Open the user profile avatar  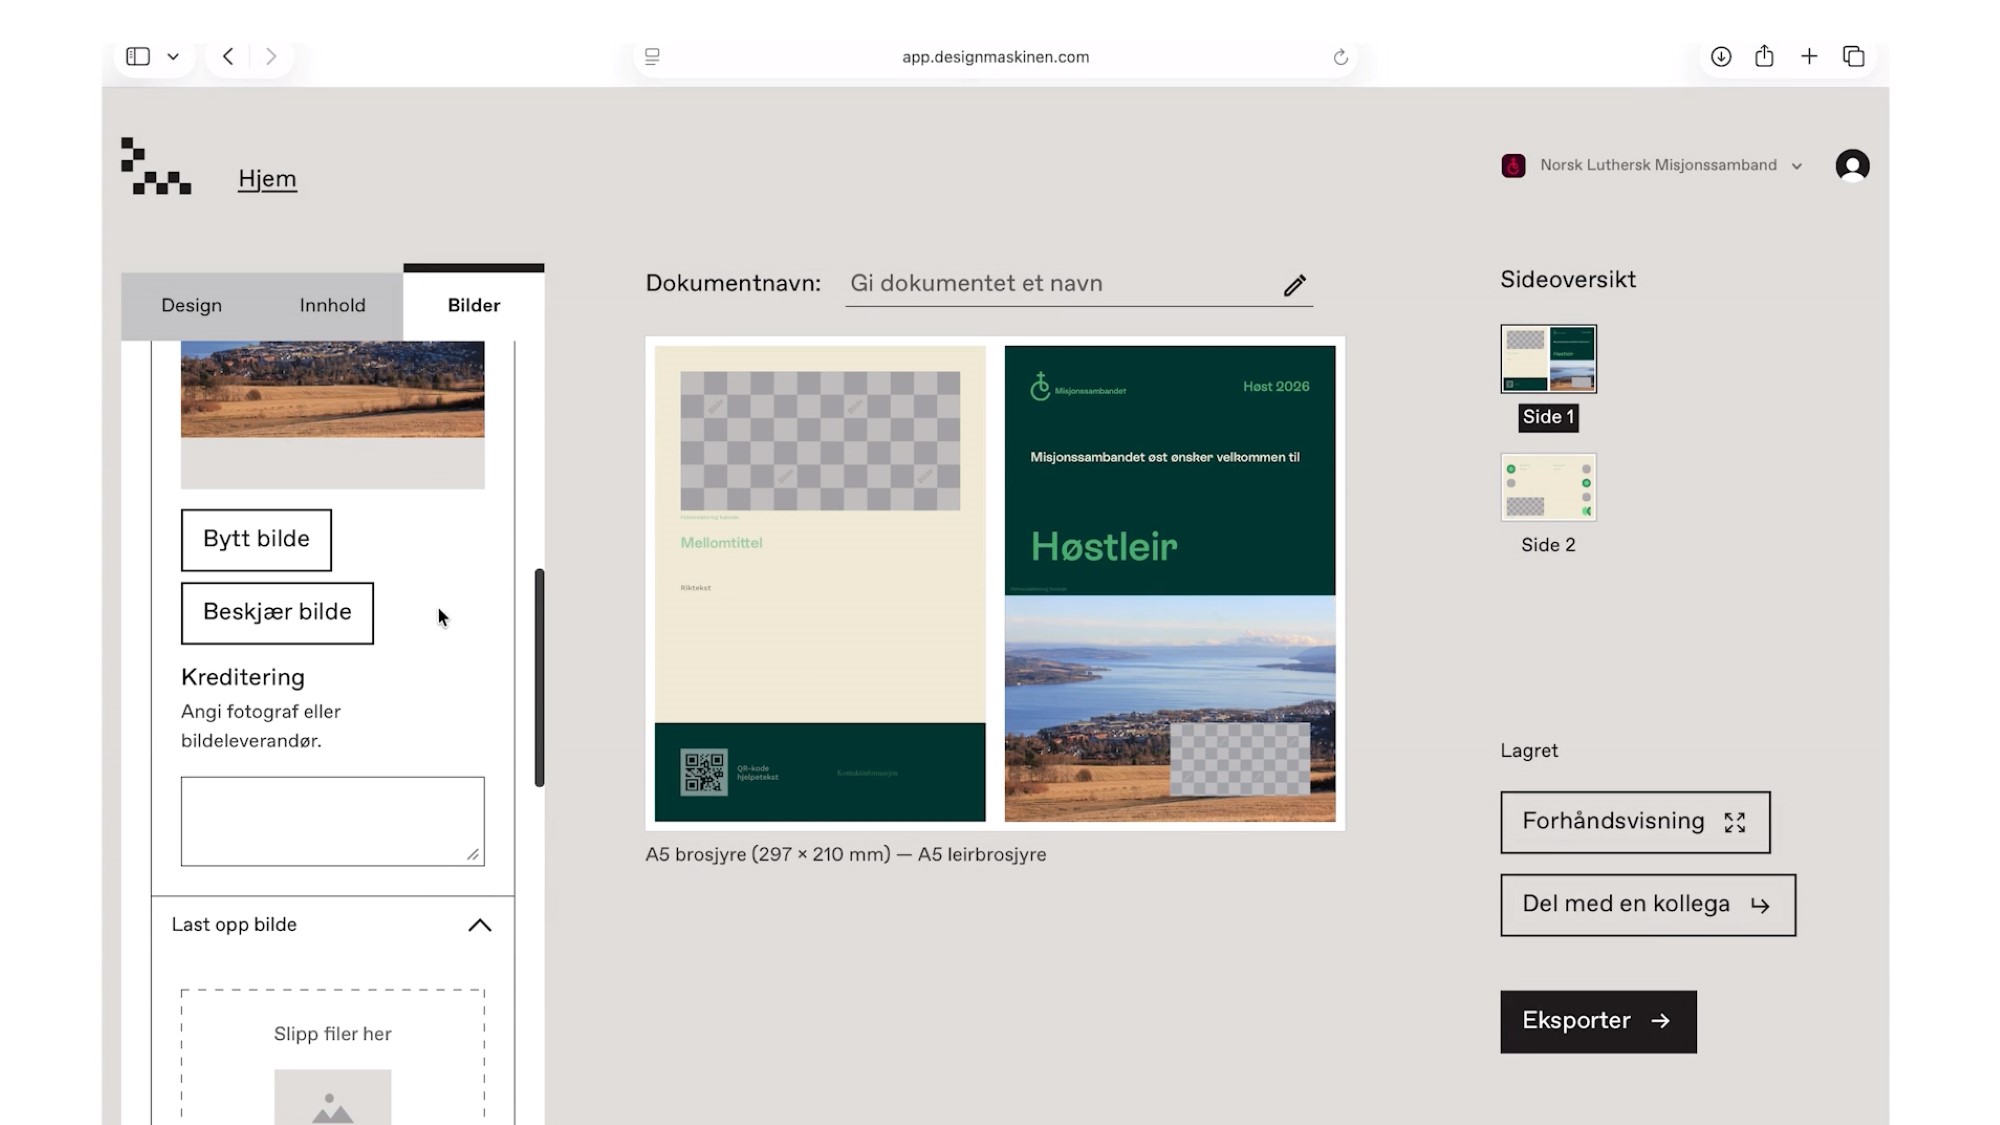pos(1852,165)
